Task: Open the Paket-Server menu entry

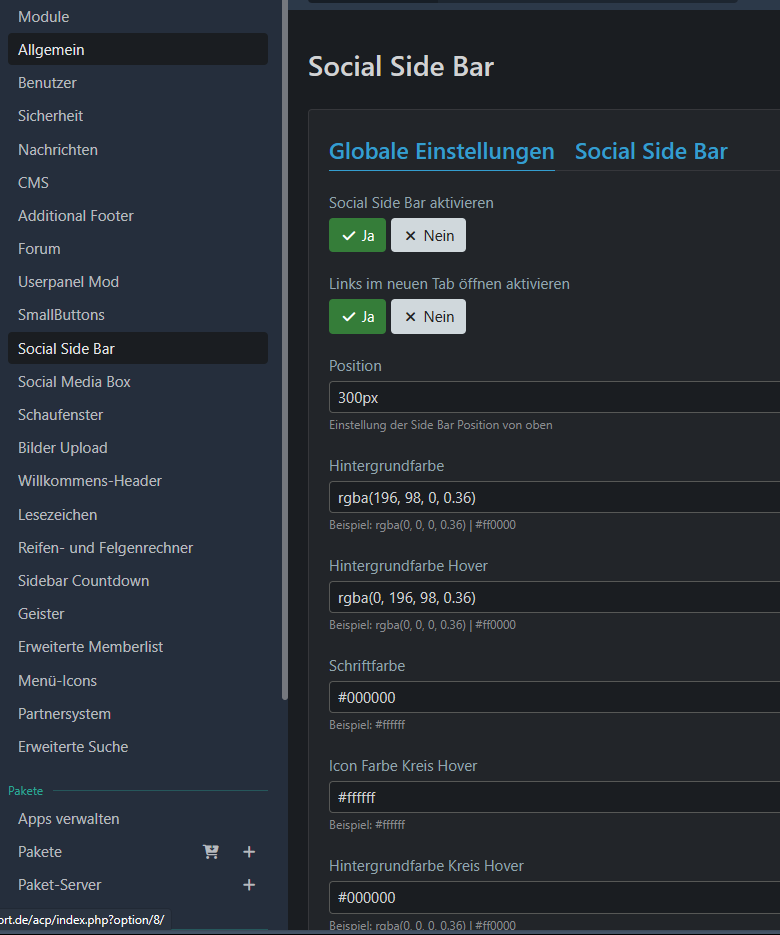Action: click(60, 885)
